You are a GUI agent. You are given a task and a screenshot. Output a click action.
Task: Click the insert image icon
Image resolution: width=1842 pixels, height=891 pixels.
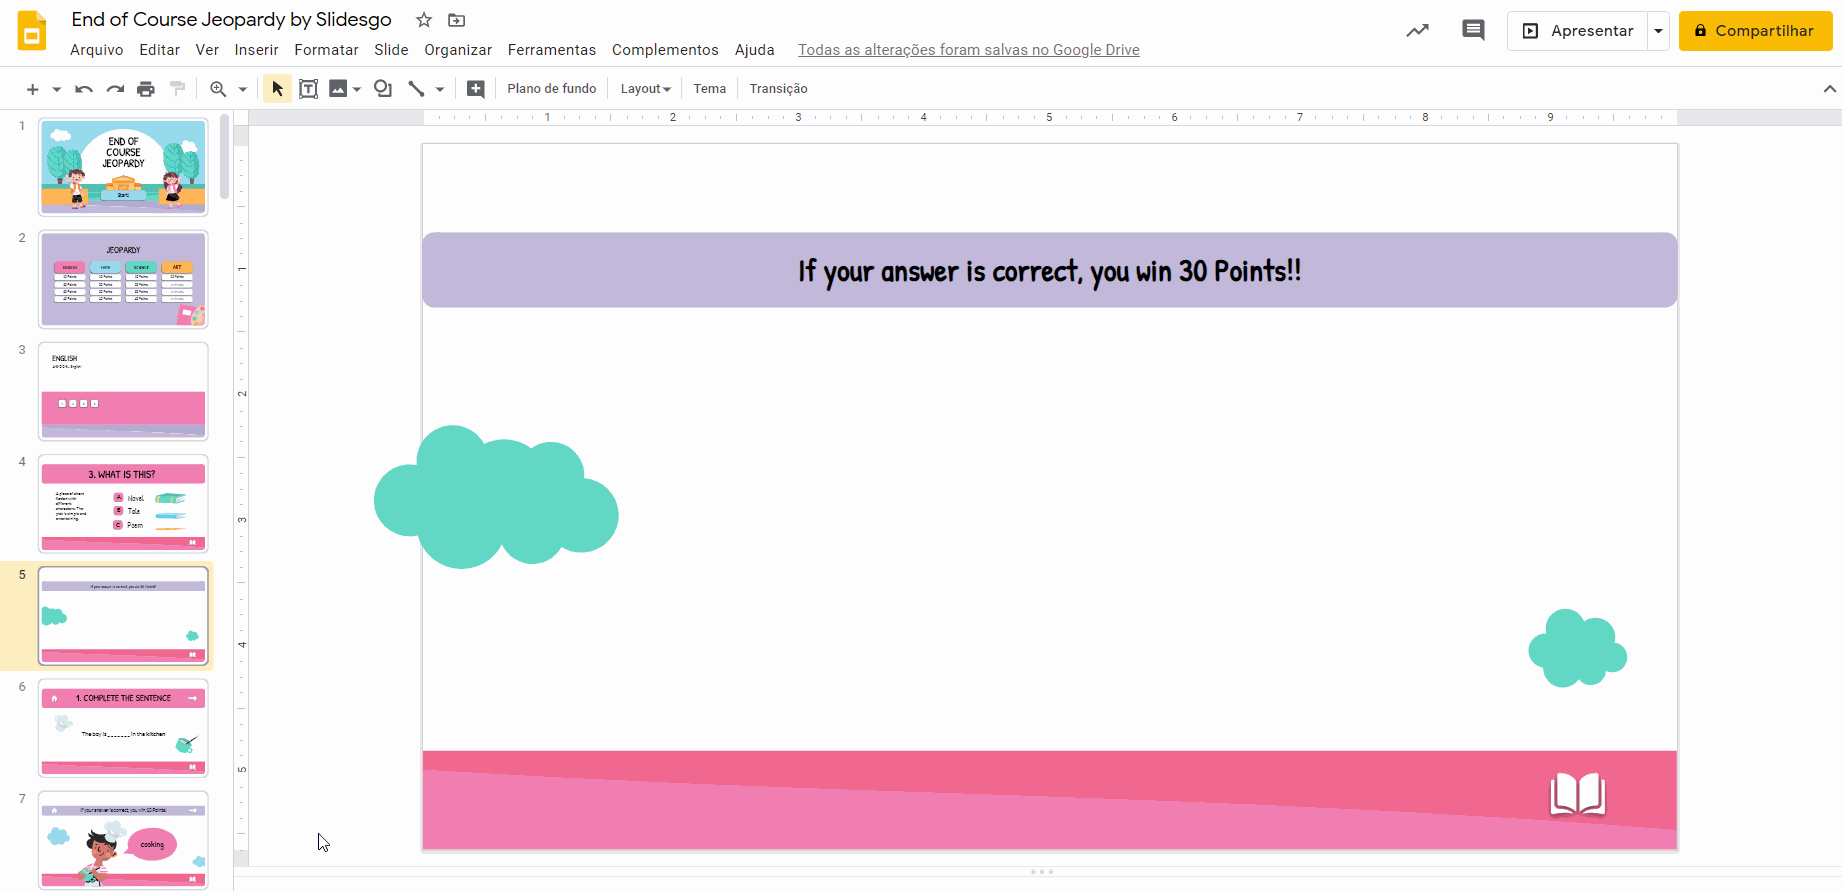click(338, 89)
